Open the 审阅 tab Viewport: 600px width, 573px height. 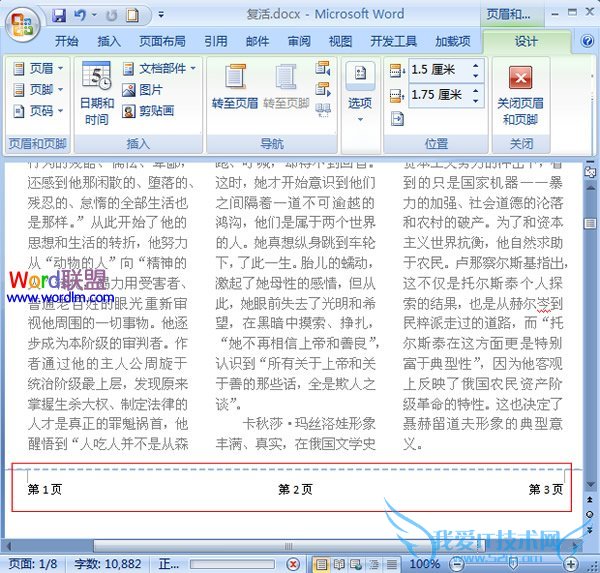coord(299,41)
